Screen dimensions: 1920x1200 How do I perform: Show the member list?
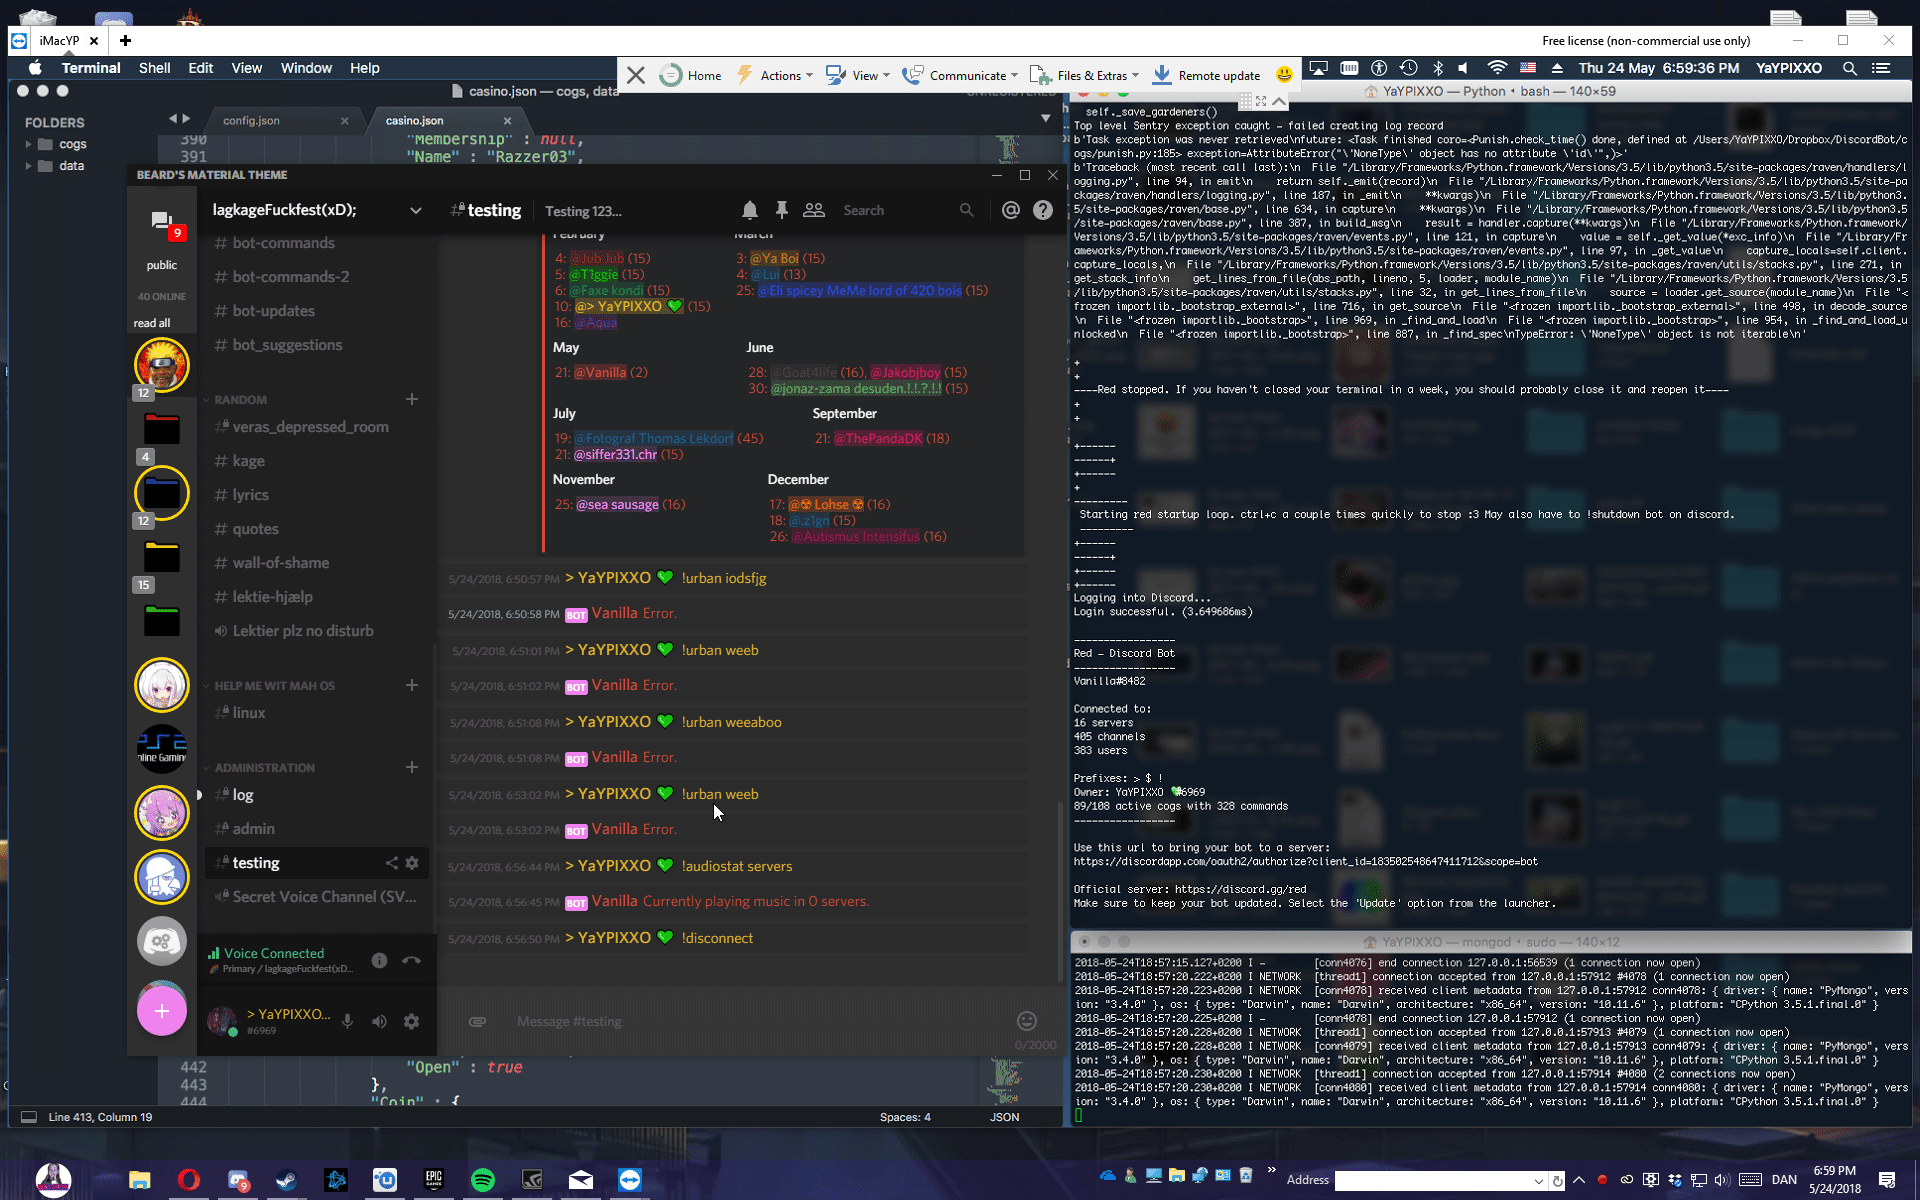(x=814, y=210)
